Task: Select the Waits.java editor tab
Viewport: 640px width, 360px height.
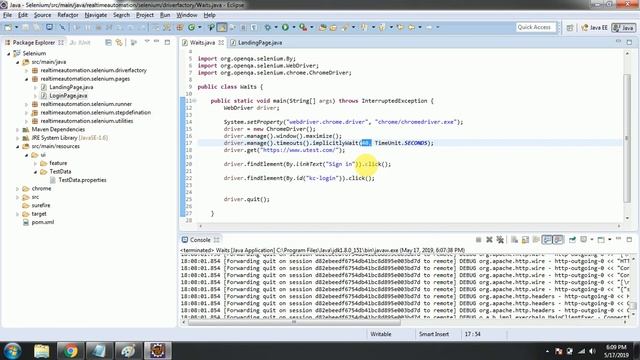Action: pyautogui.click(x=202, y=42)
